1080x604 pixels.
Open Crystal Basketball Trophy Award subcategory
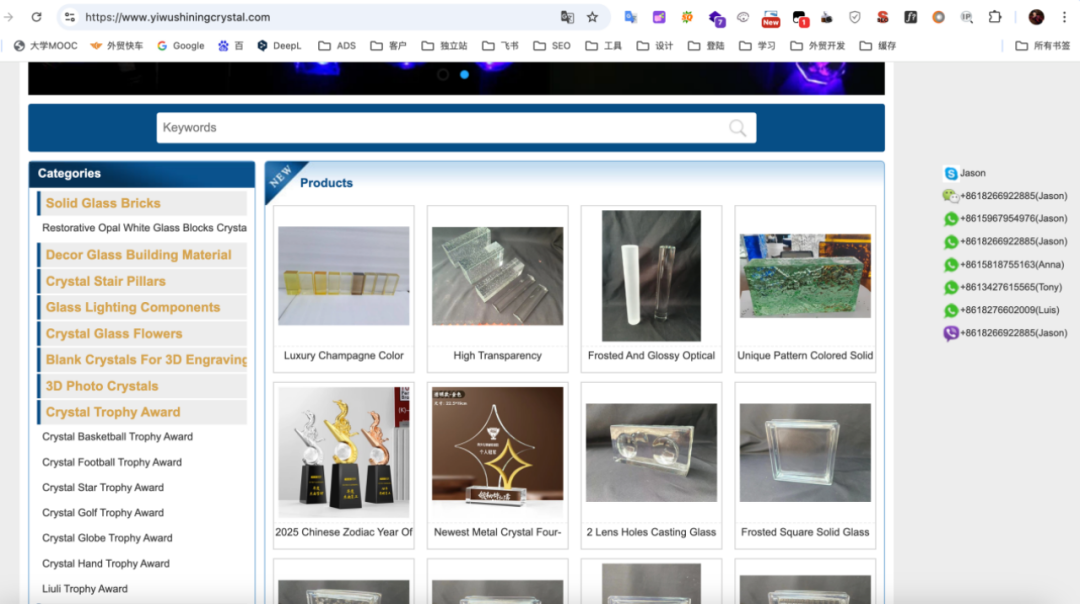tap(117, 437)
